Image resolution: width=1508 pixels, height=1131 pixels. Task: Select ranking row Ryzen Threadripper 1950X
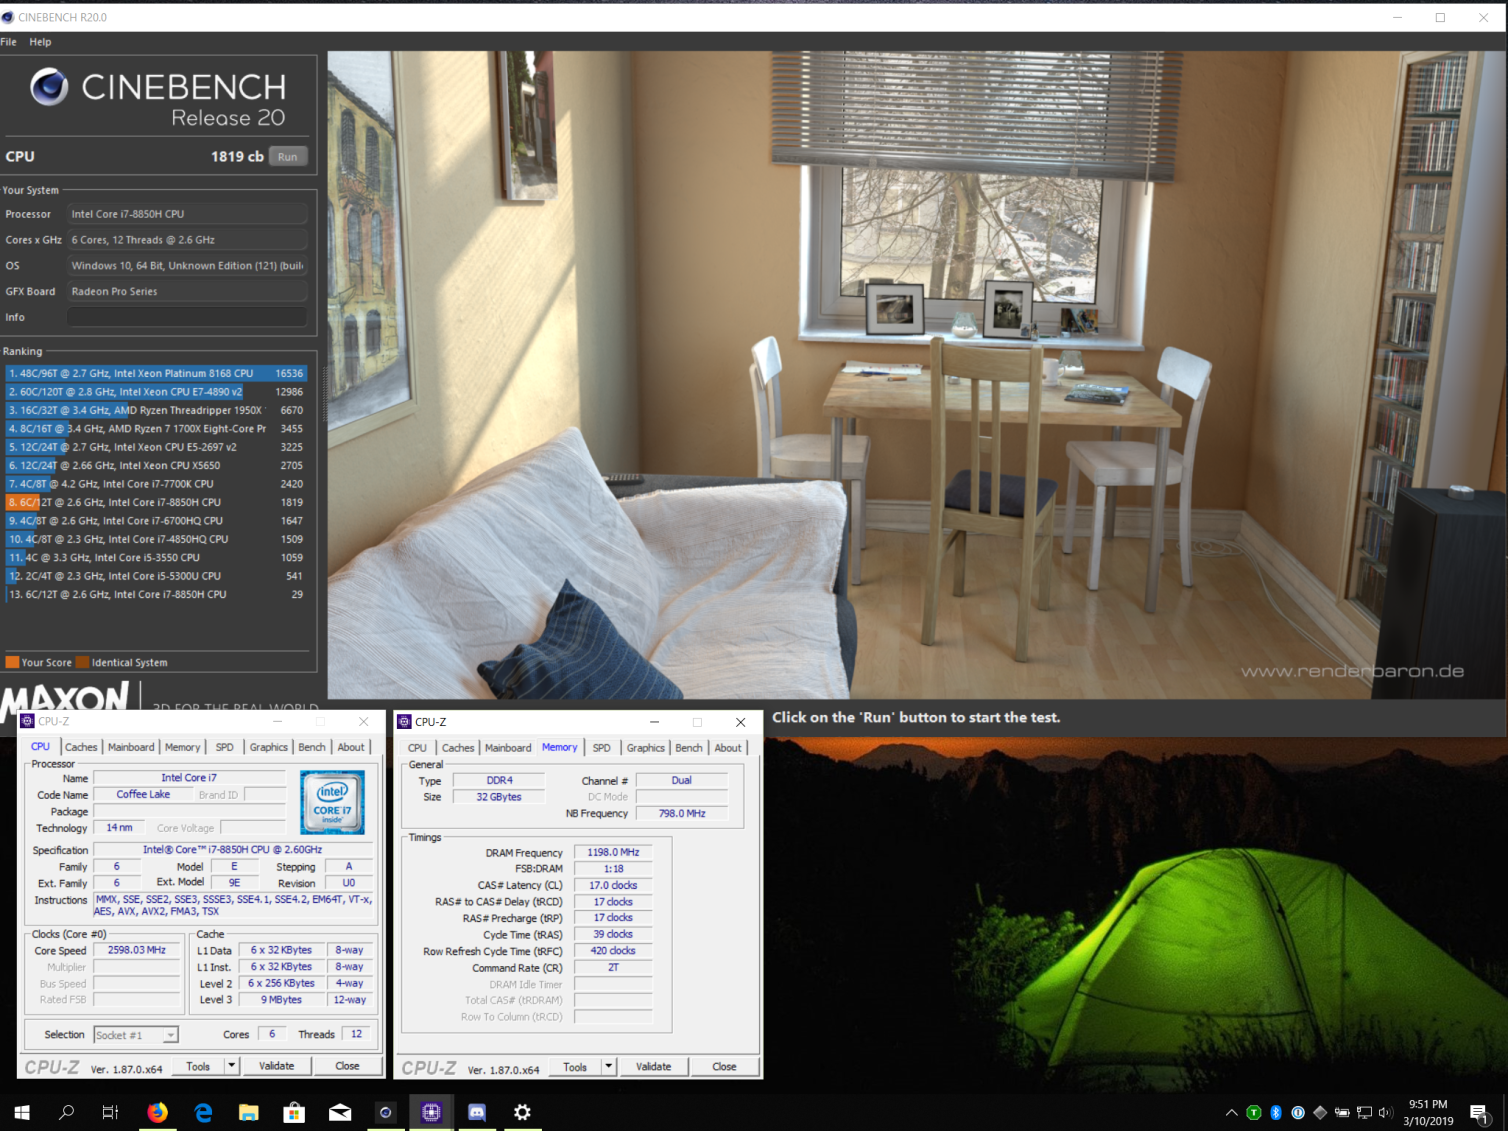[156, 410]
